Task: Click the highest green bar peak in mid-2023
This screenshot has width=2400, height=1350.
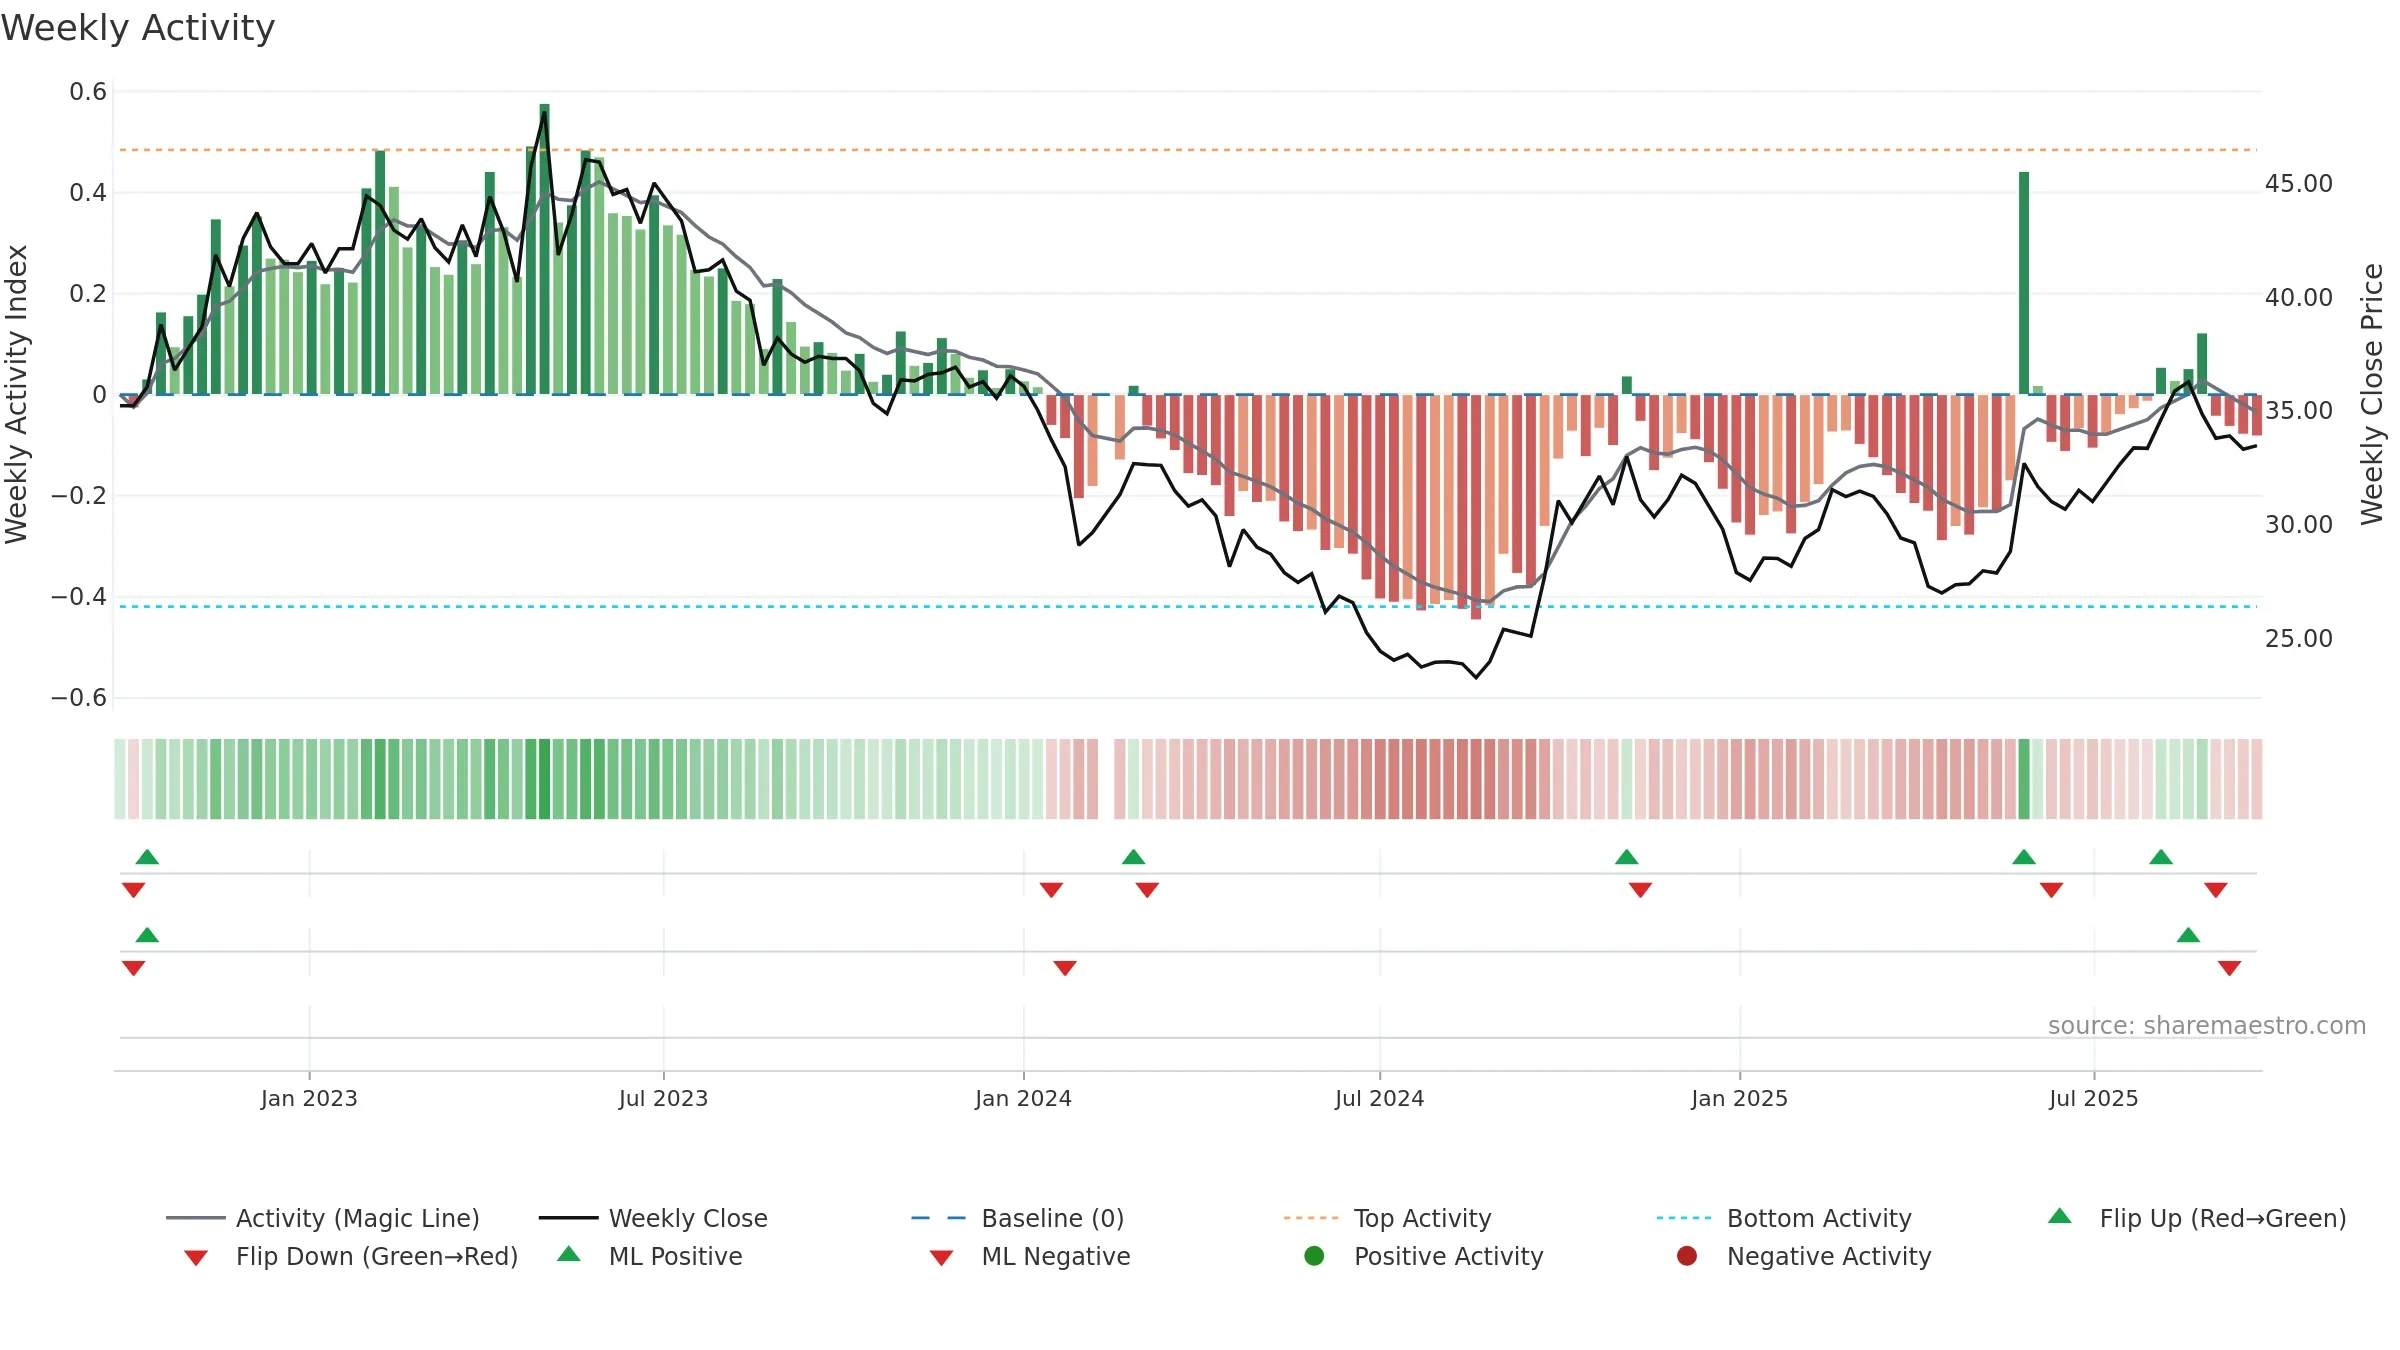Action: tap(545, 249)
